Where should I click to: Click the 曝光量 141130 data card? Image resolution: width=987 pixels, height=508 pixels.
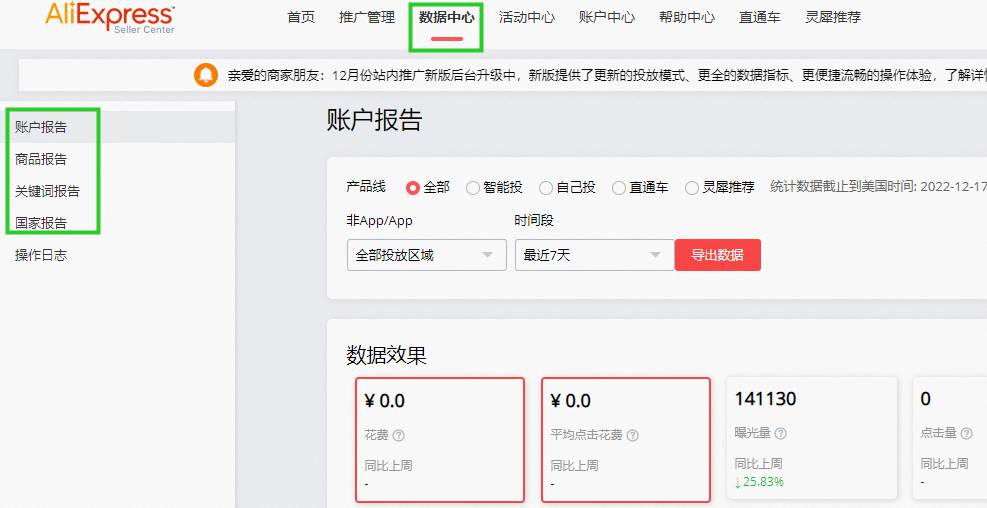[812, 438]
